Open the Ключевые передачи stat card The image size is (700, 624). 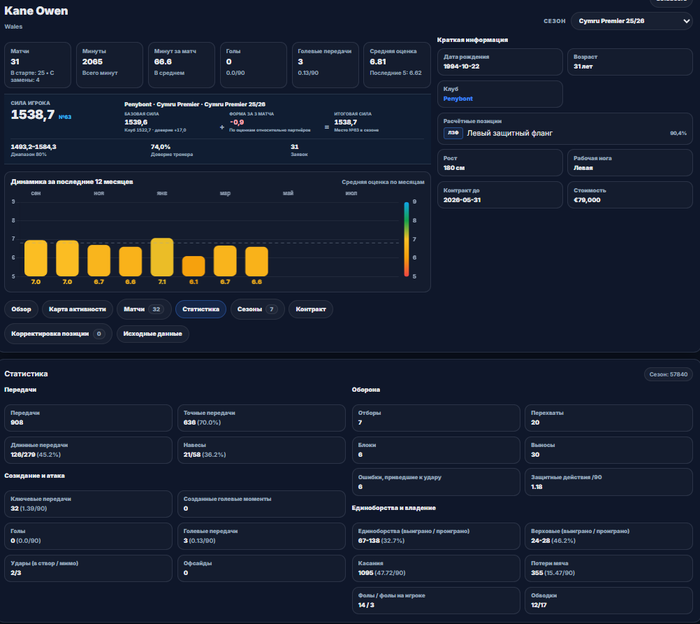point(88,503)
